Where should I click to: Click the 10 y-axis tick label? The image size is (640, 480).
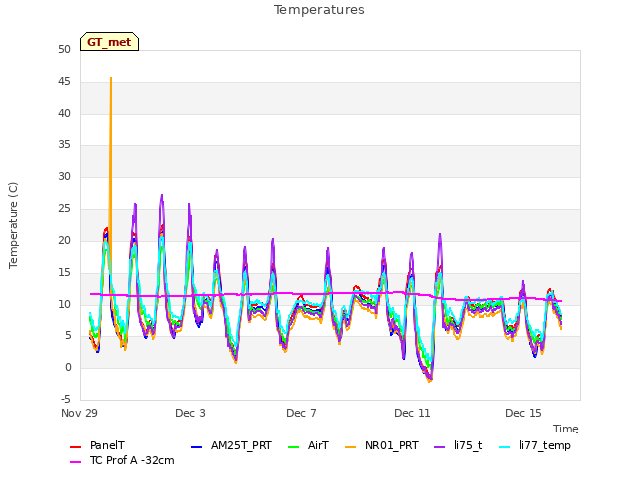coord(64,304)
